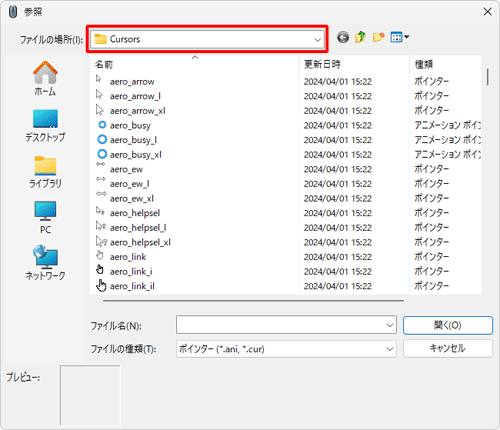
Task: Open the view menu dropdown
Action: [x=400, y=37]
